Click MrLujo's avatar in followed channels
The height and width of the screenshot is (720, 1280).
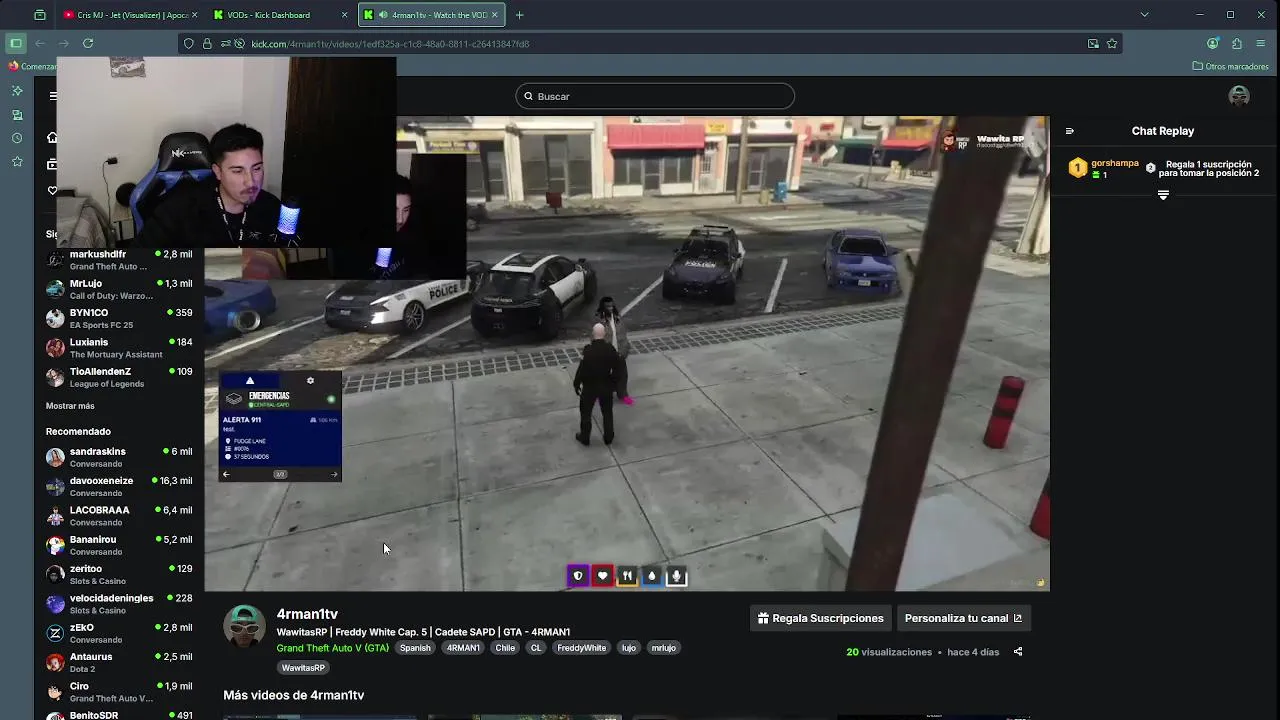55,289
